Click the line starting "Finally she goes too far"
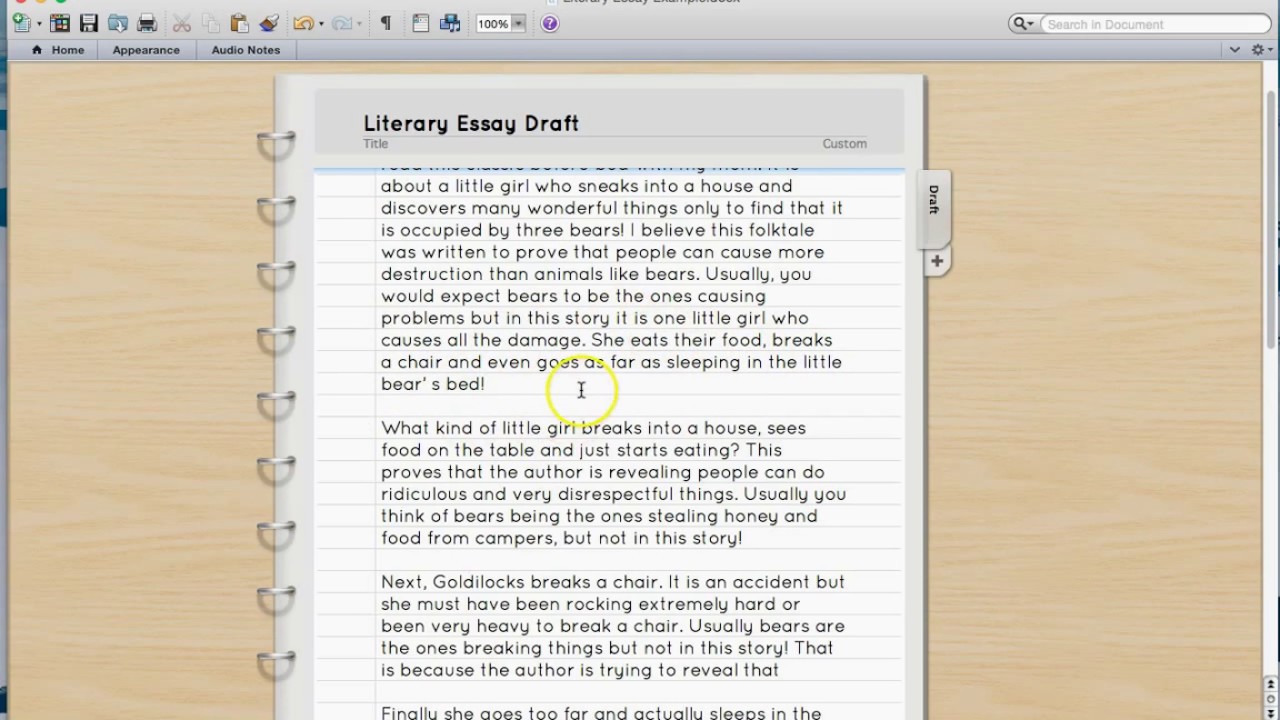 click(x=601, y=713)
